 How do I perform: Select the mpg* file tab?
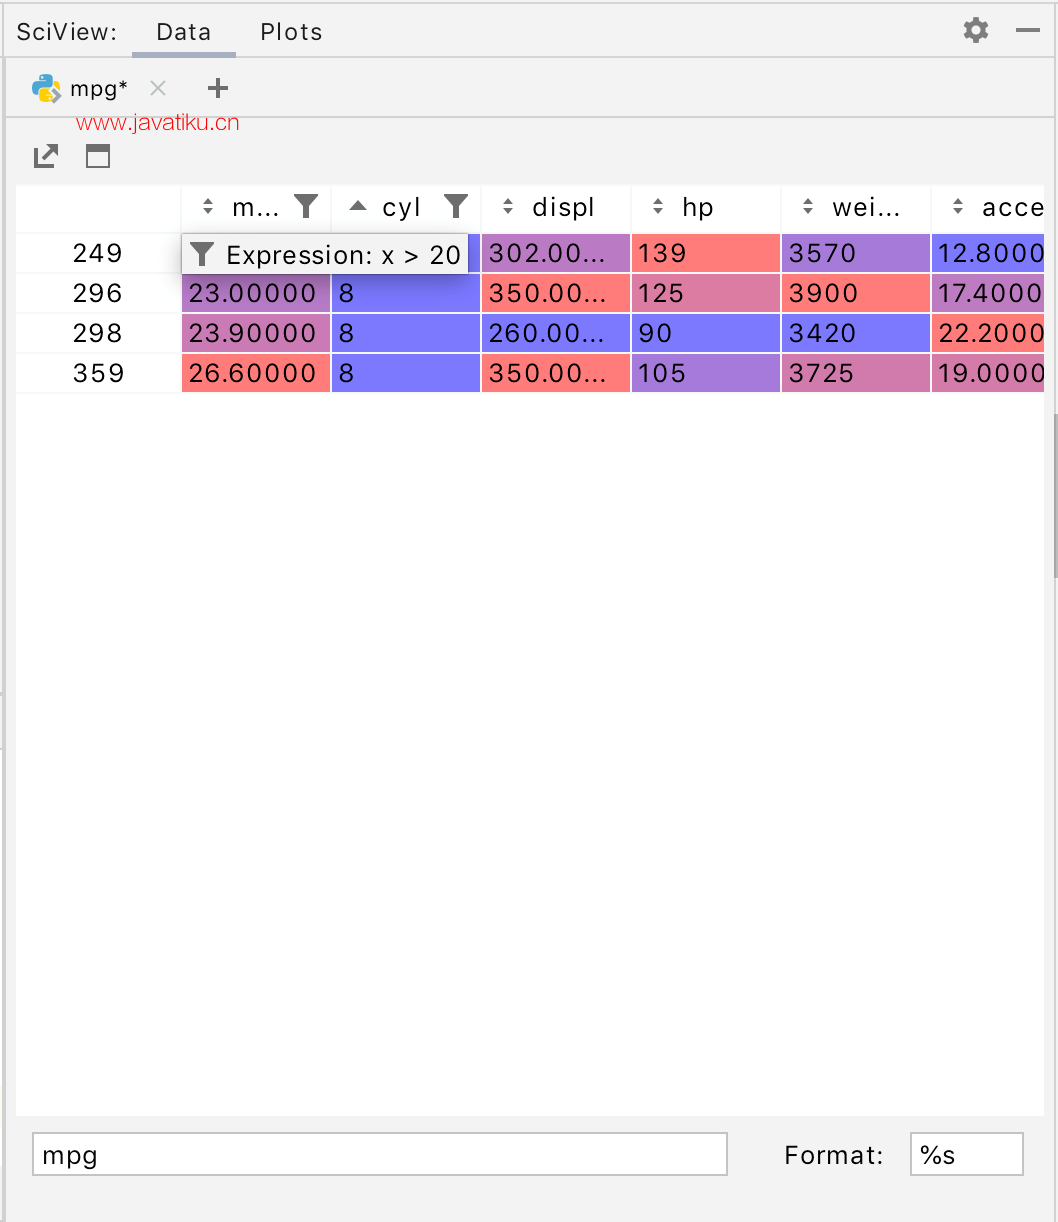(99, 88)
